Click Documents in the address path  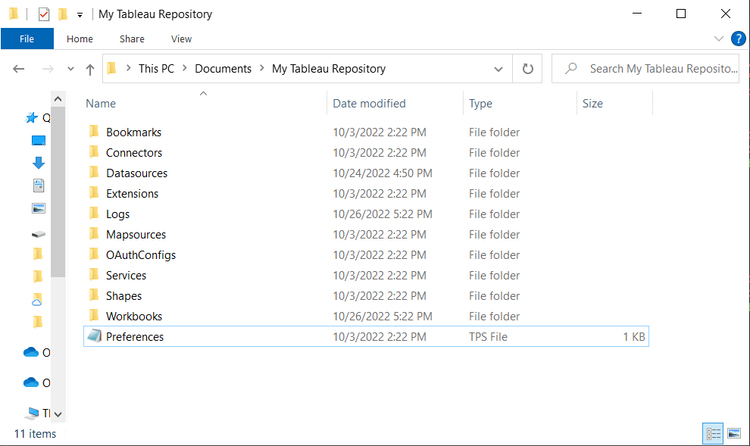[x=223, y=69]
